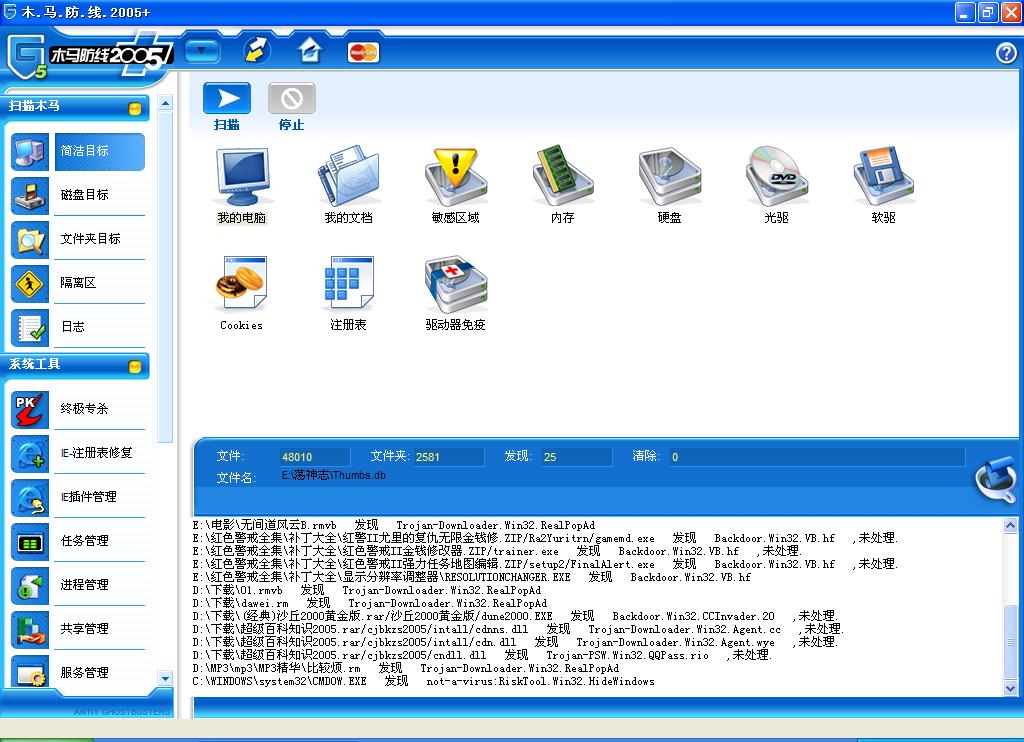
Task: Select result row with cdnns.dll
Action: point(519,629)
